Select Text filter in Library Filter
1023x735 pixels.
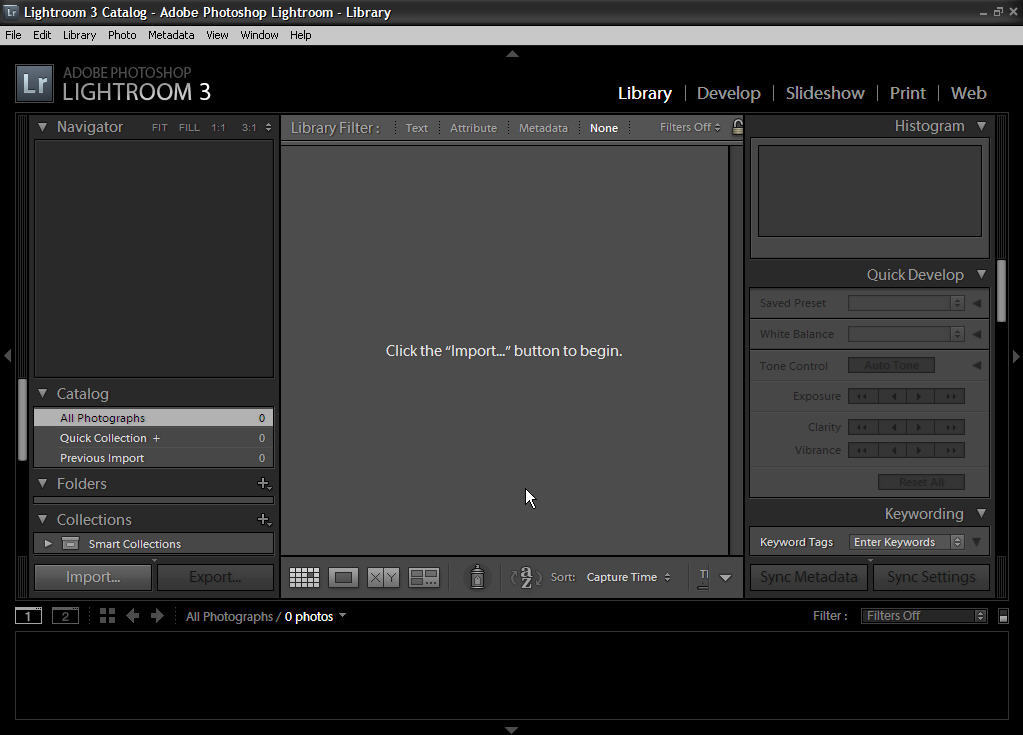(416, 128)
